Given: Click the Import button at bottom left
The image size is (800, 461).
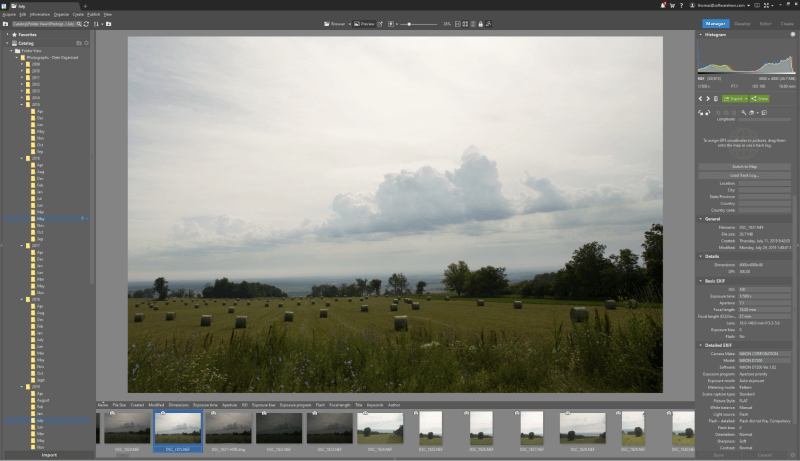Looking at the screenshot, I should click(48, 454).
